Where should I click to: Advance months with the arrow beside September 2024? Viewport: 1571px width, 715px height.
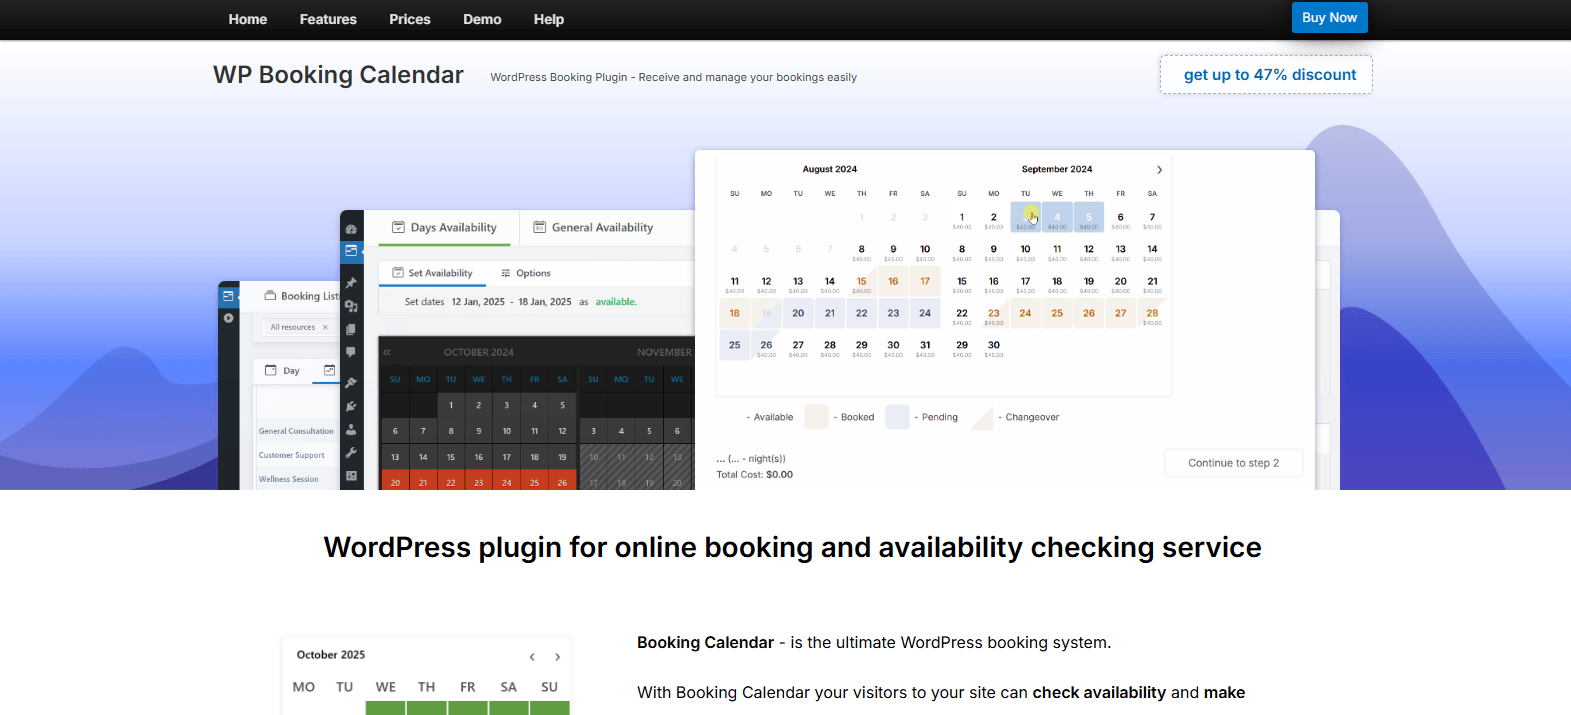[1159, 170]
